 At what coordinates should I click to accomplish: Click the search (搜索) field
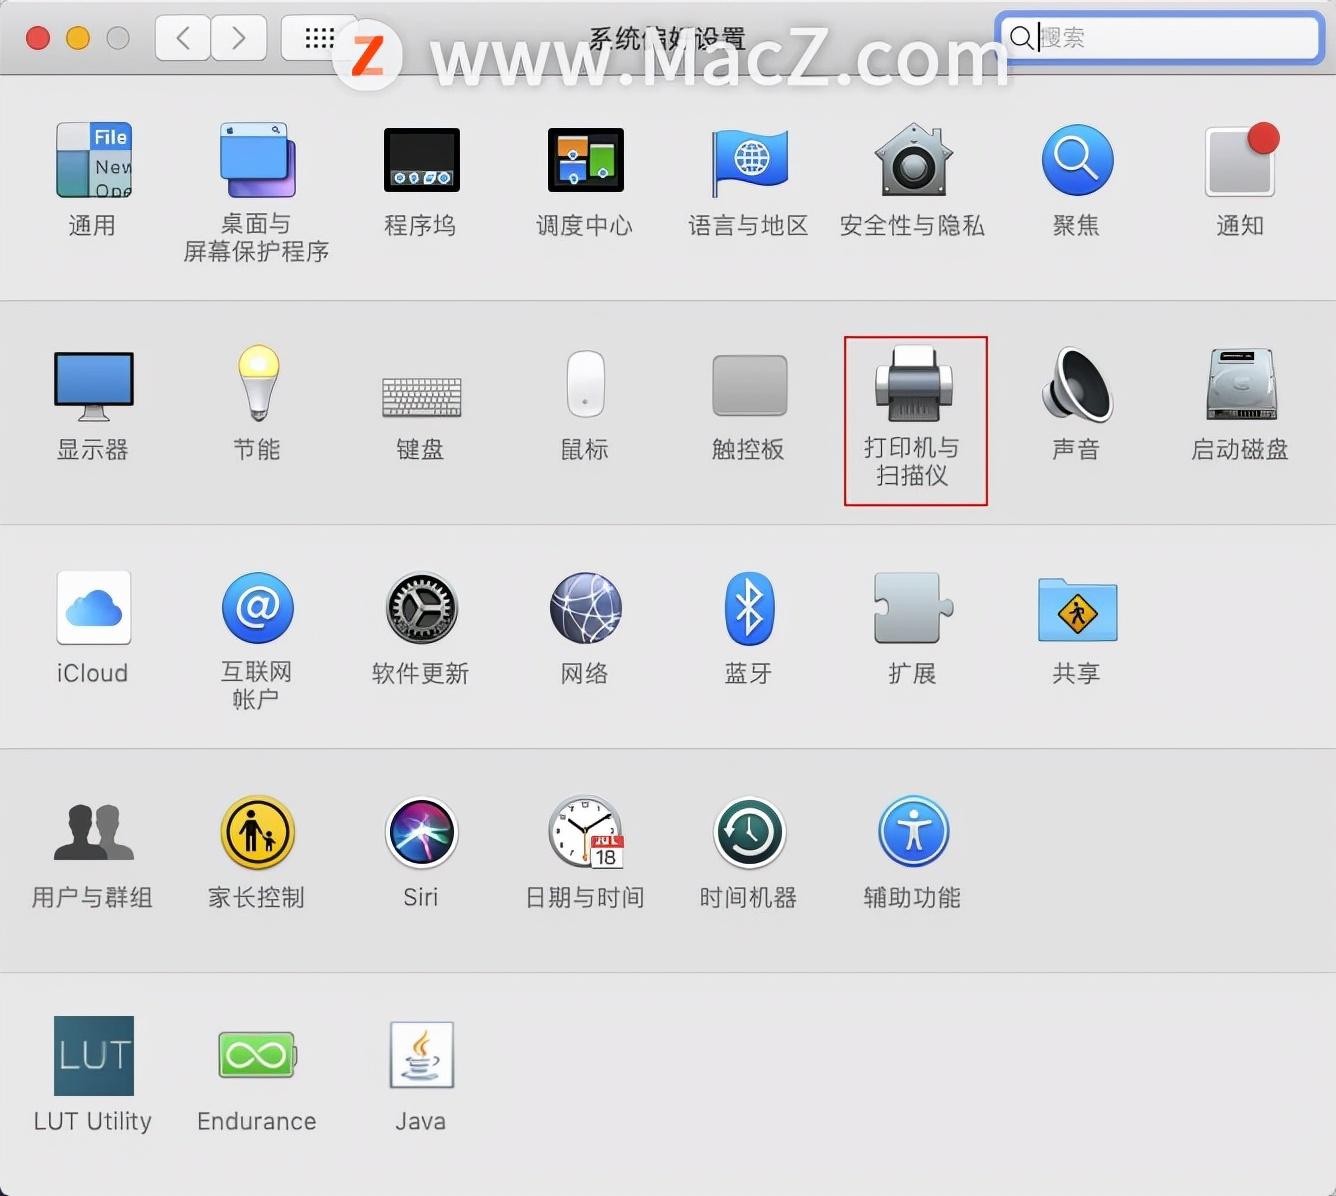1170,38
